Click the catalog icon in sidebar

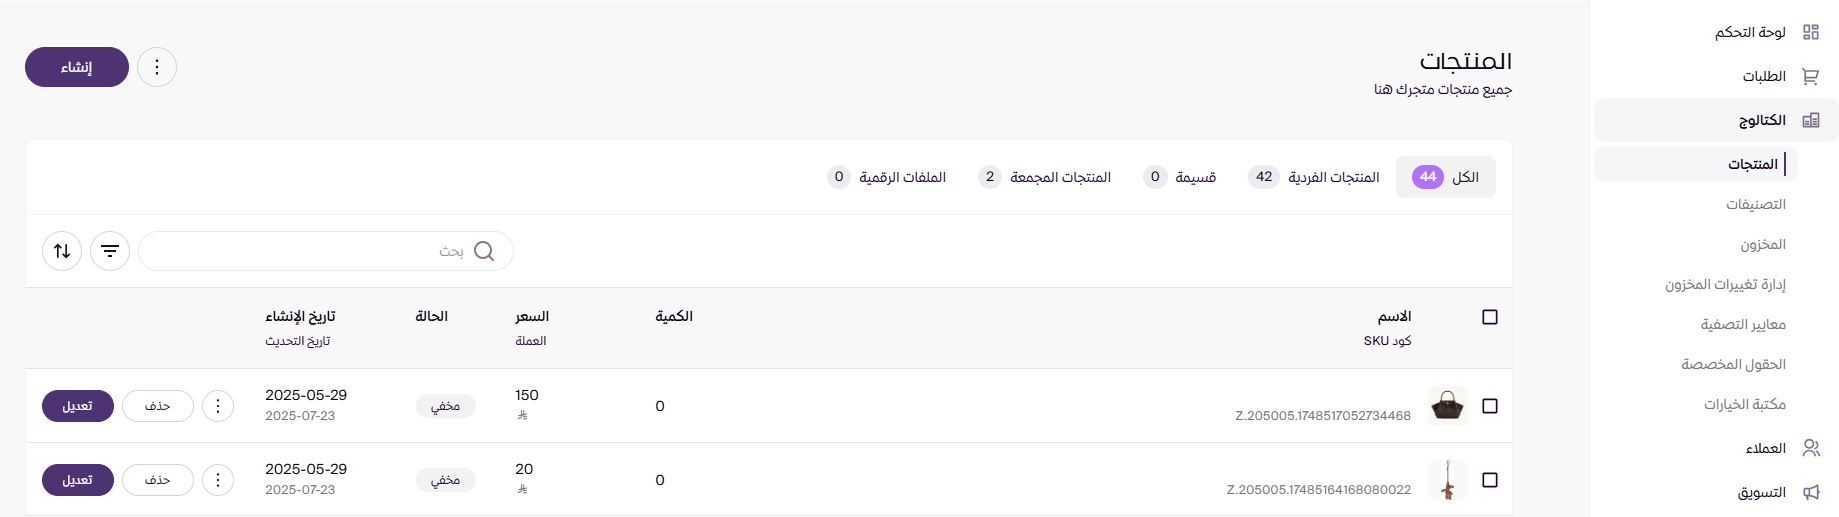click(x=1810, y=120)
